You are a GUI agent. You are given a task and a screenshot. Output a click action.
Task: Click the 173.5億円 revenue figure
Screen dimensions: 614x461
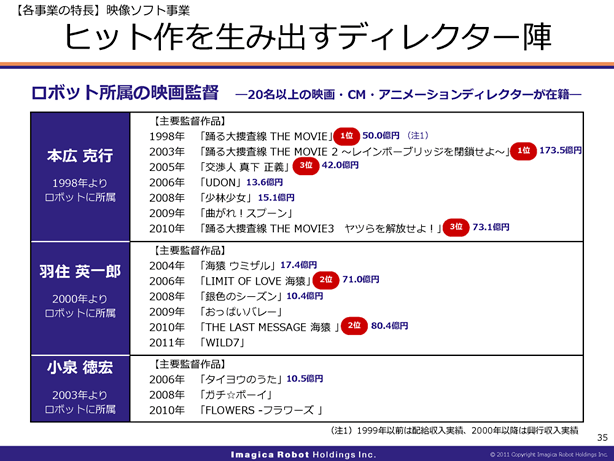(560, 150)
